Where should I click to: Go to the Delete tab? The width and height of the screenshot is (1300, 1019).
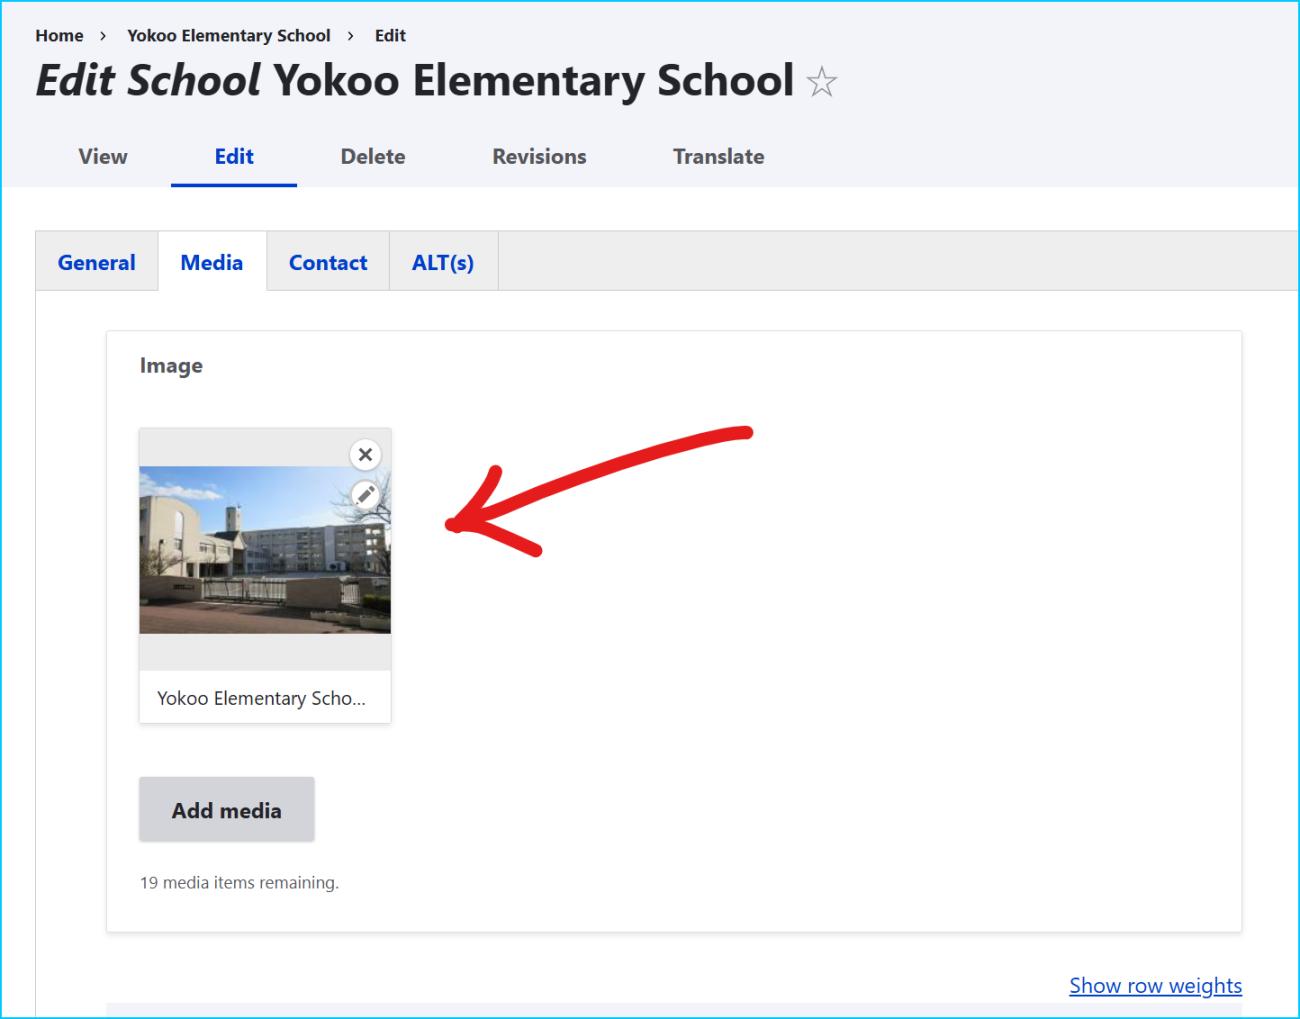[373, 157]
